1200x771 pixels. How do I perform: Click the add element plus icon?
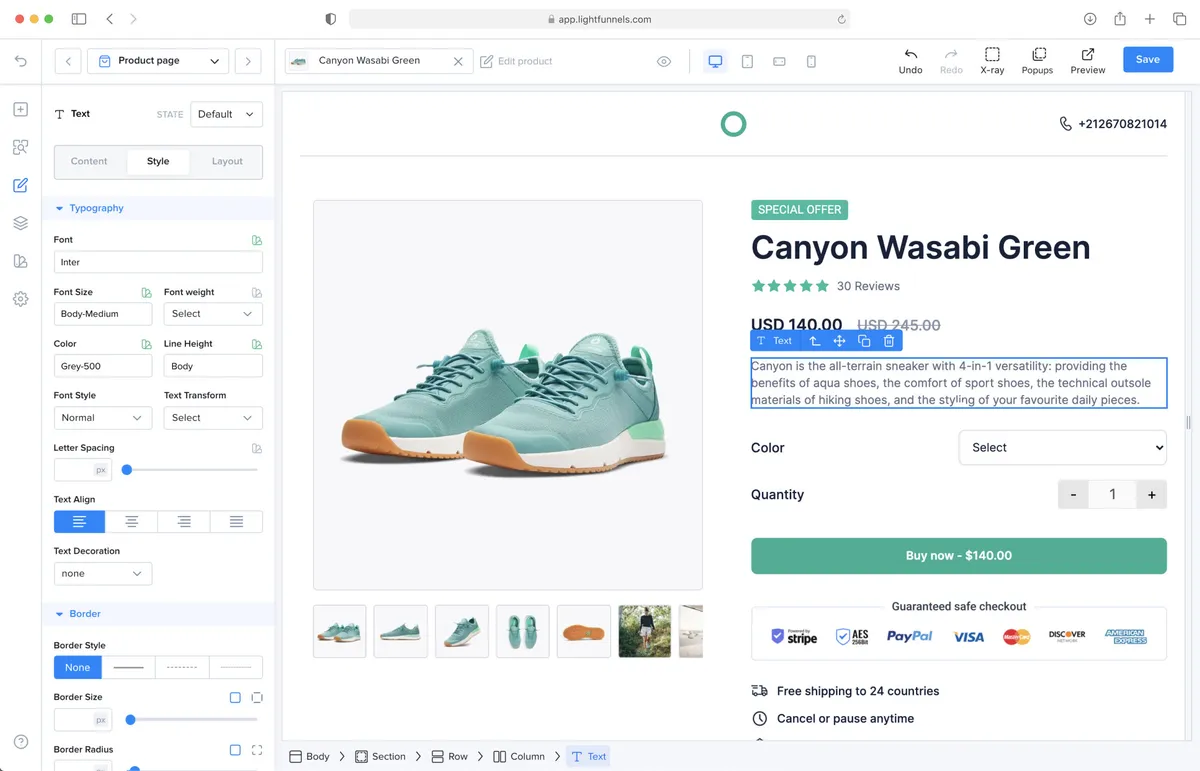pos(20,110)
